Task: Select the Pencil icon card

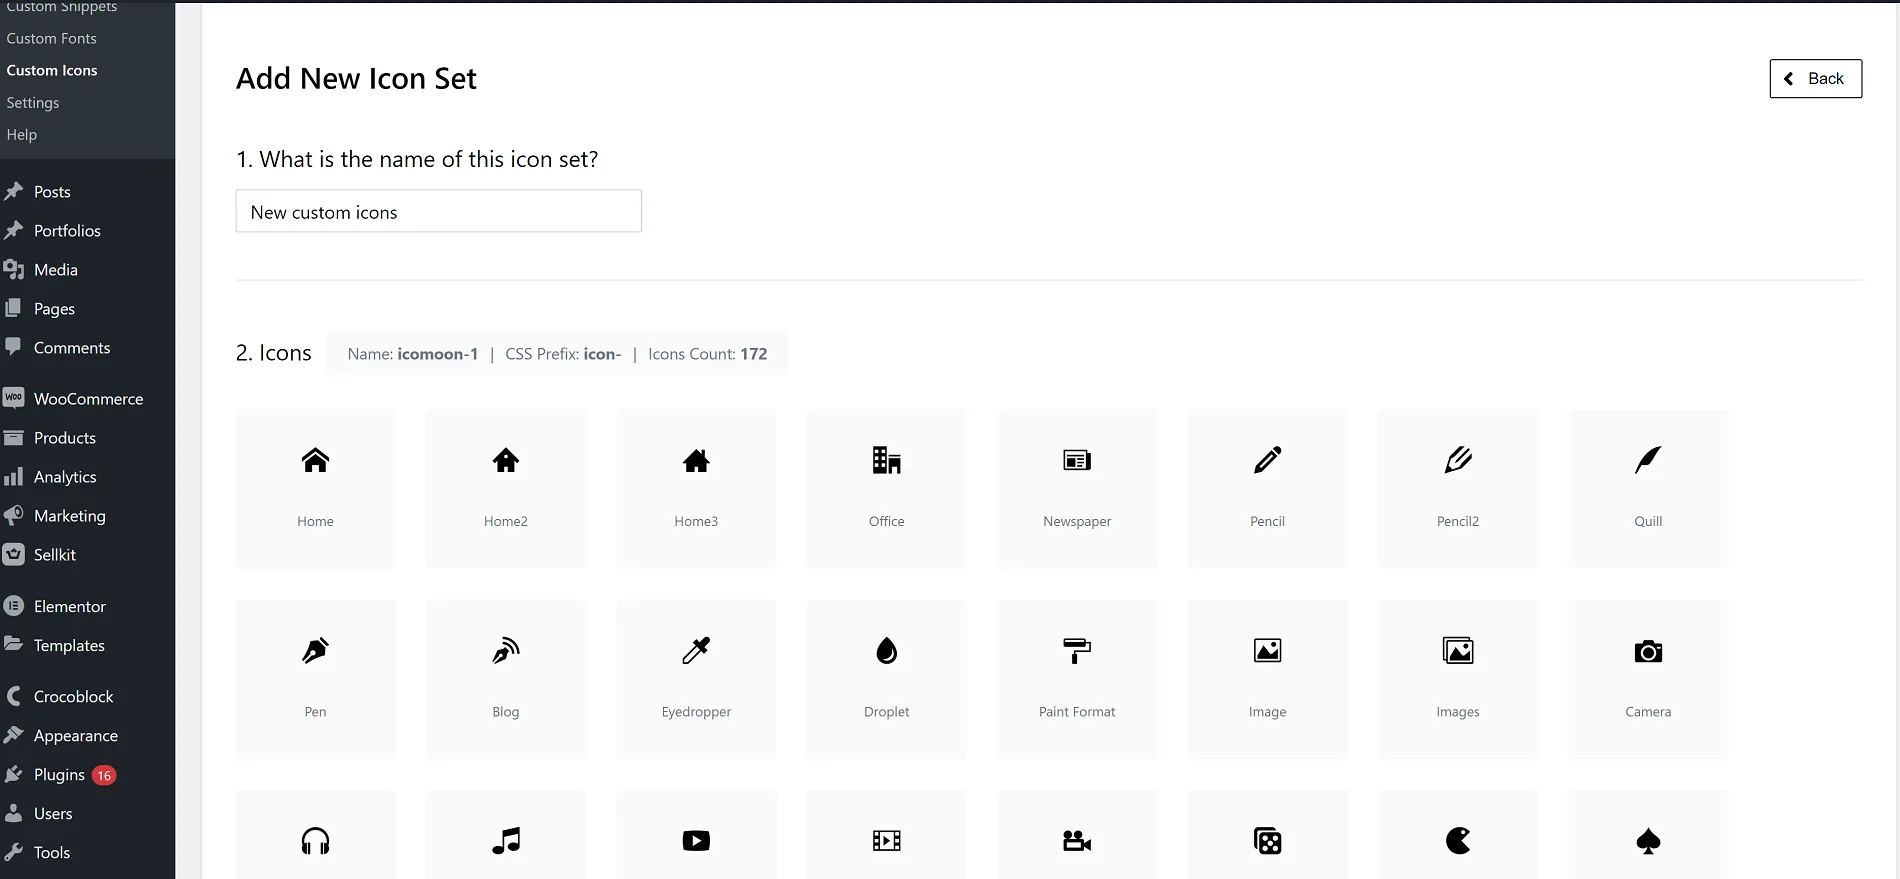Action: point(1267,488)
